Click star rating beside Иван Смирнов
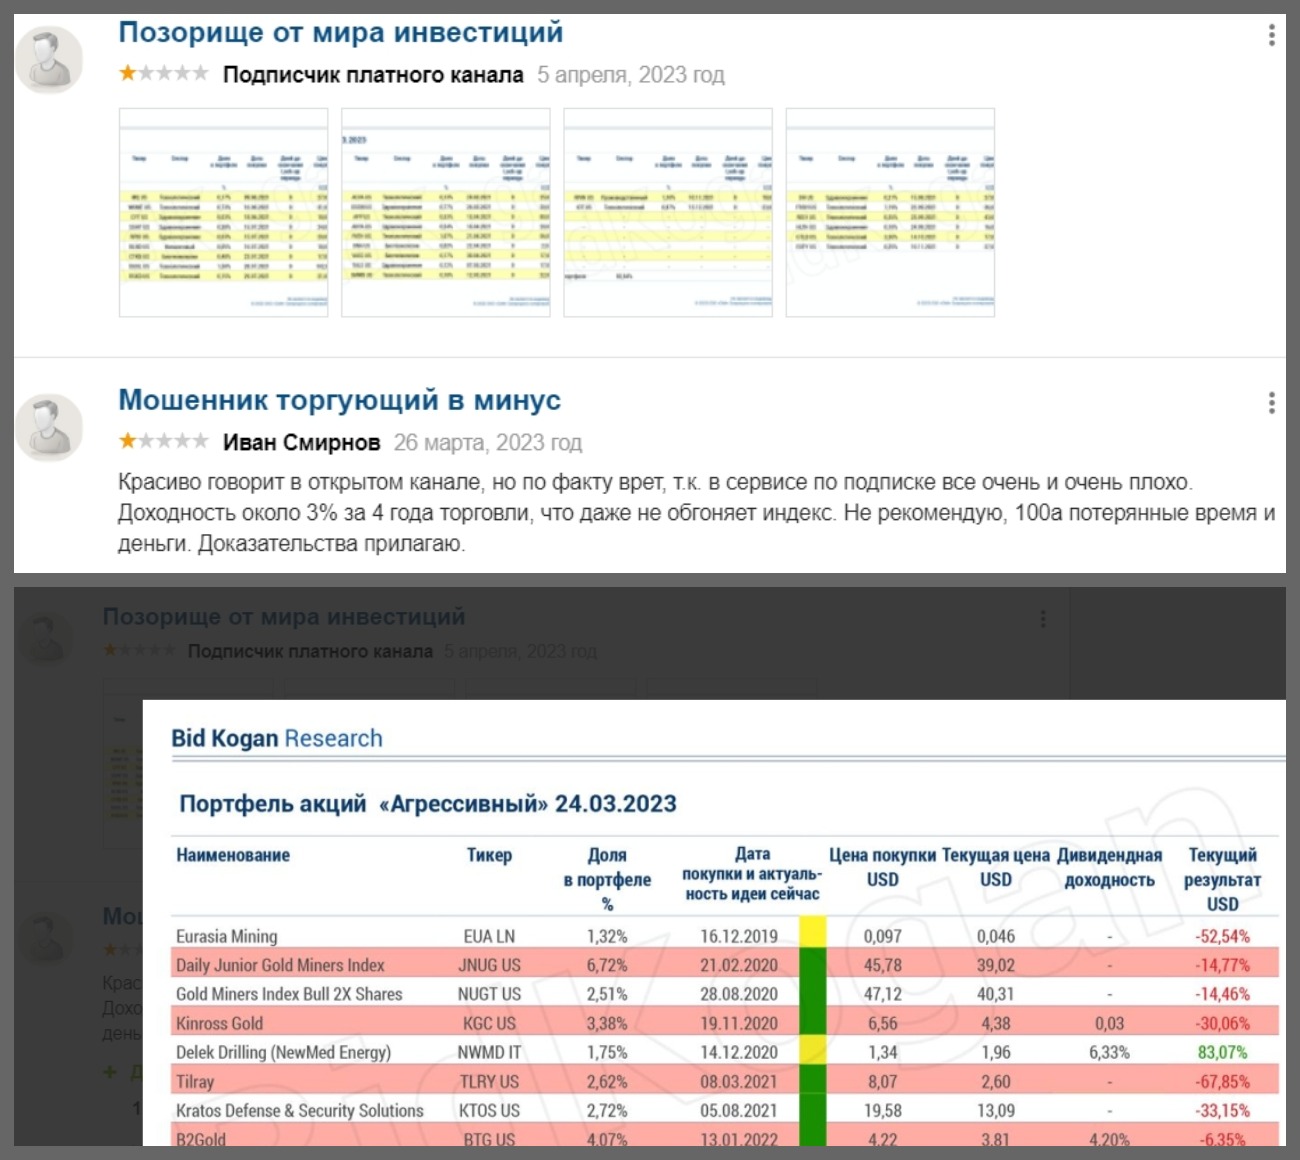Screen dimensions: 1300x1160 click(163, 441)
